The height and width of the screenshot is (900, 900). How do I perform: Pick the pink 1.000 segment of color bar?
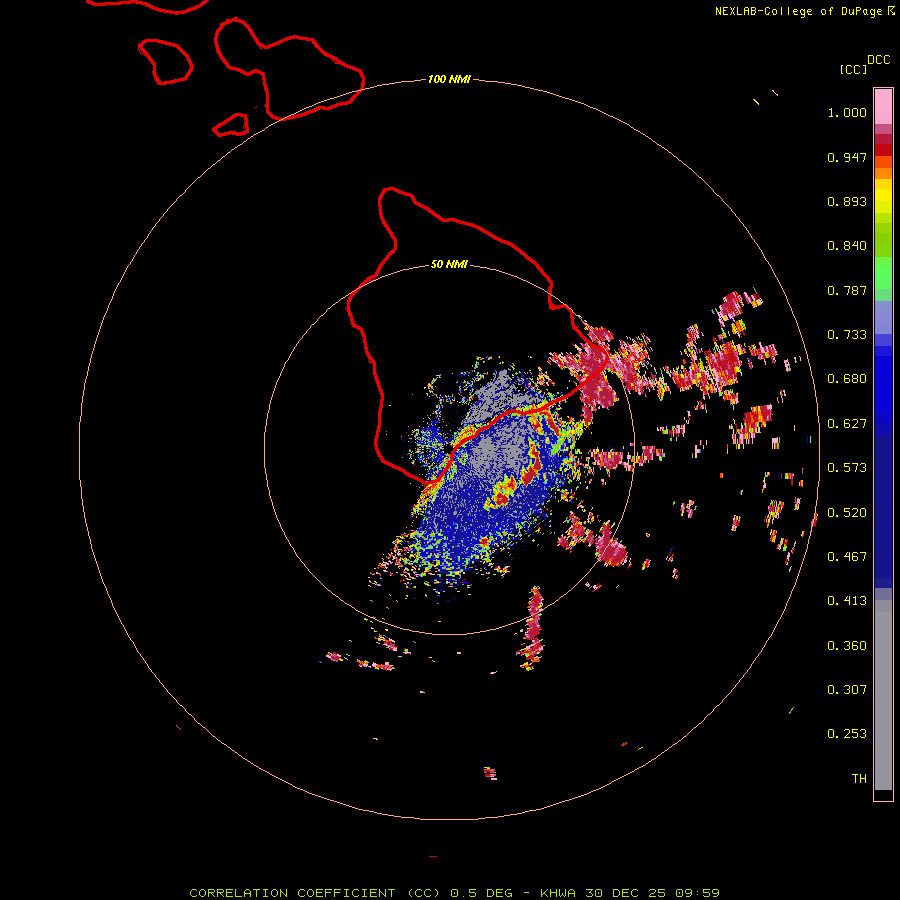pyautogui.click(x=883, y=107)
